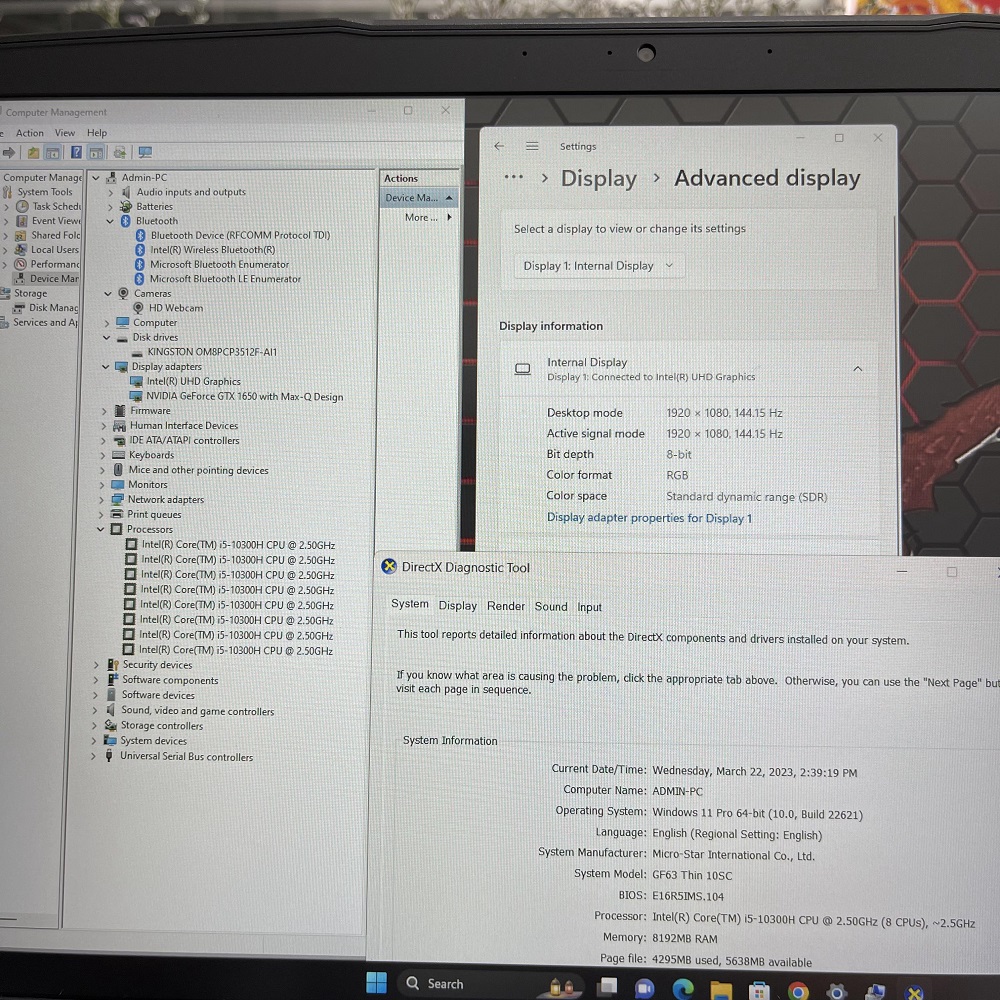Collapse the Processors category
The width and height of the screenshot is (1000, 1000).
point(101,529)
